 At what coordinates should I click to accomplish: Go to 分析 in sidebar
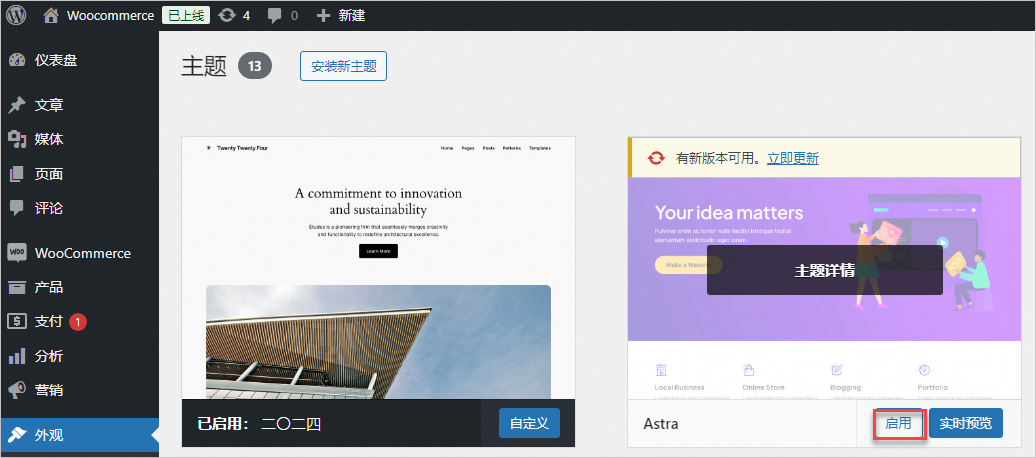[49, 356]
